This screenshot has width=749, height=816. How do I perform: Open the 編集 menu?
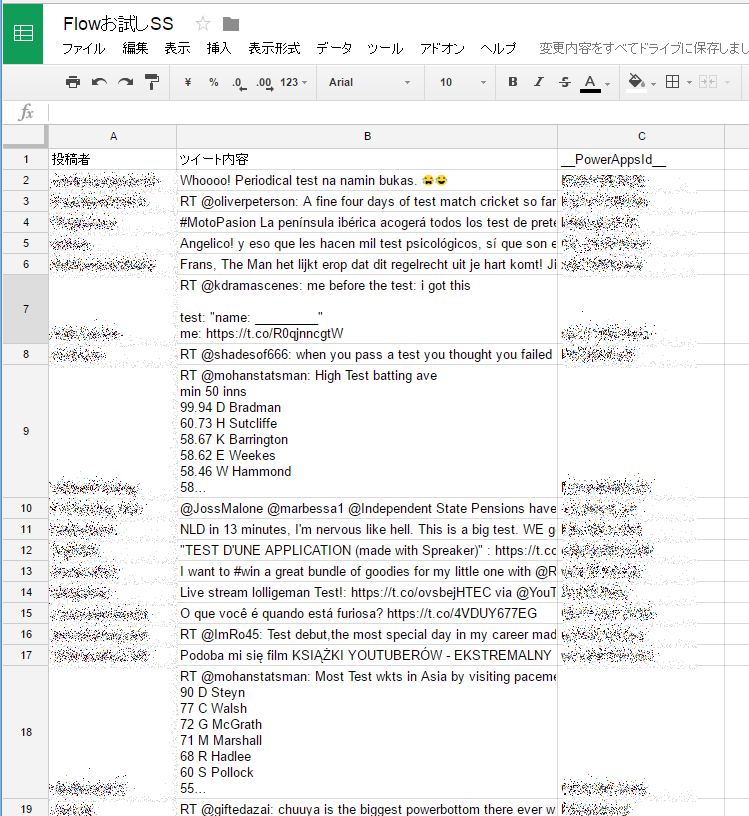(135, 48)
